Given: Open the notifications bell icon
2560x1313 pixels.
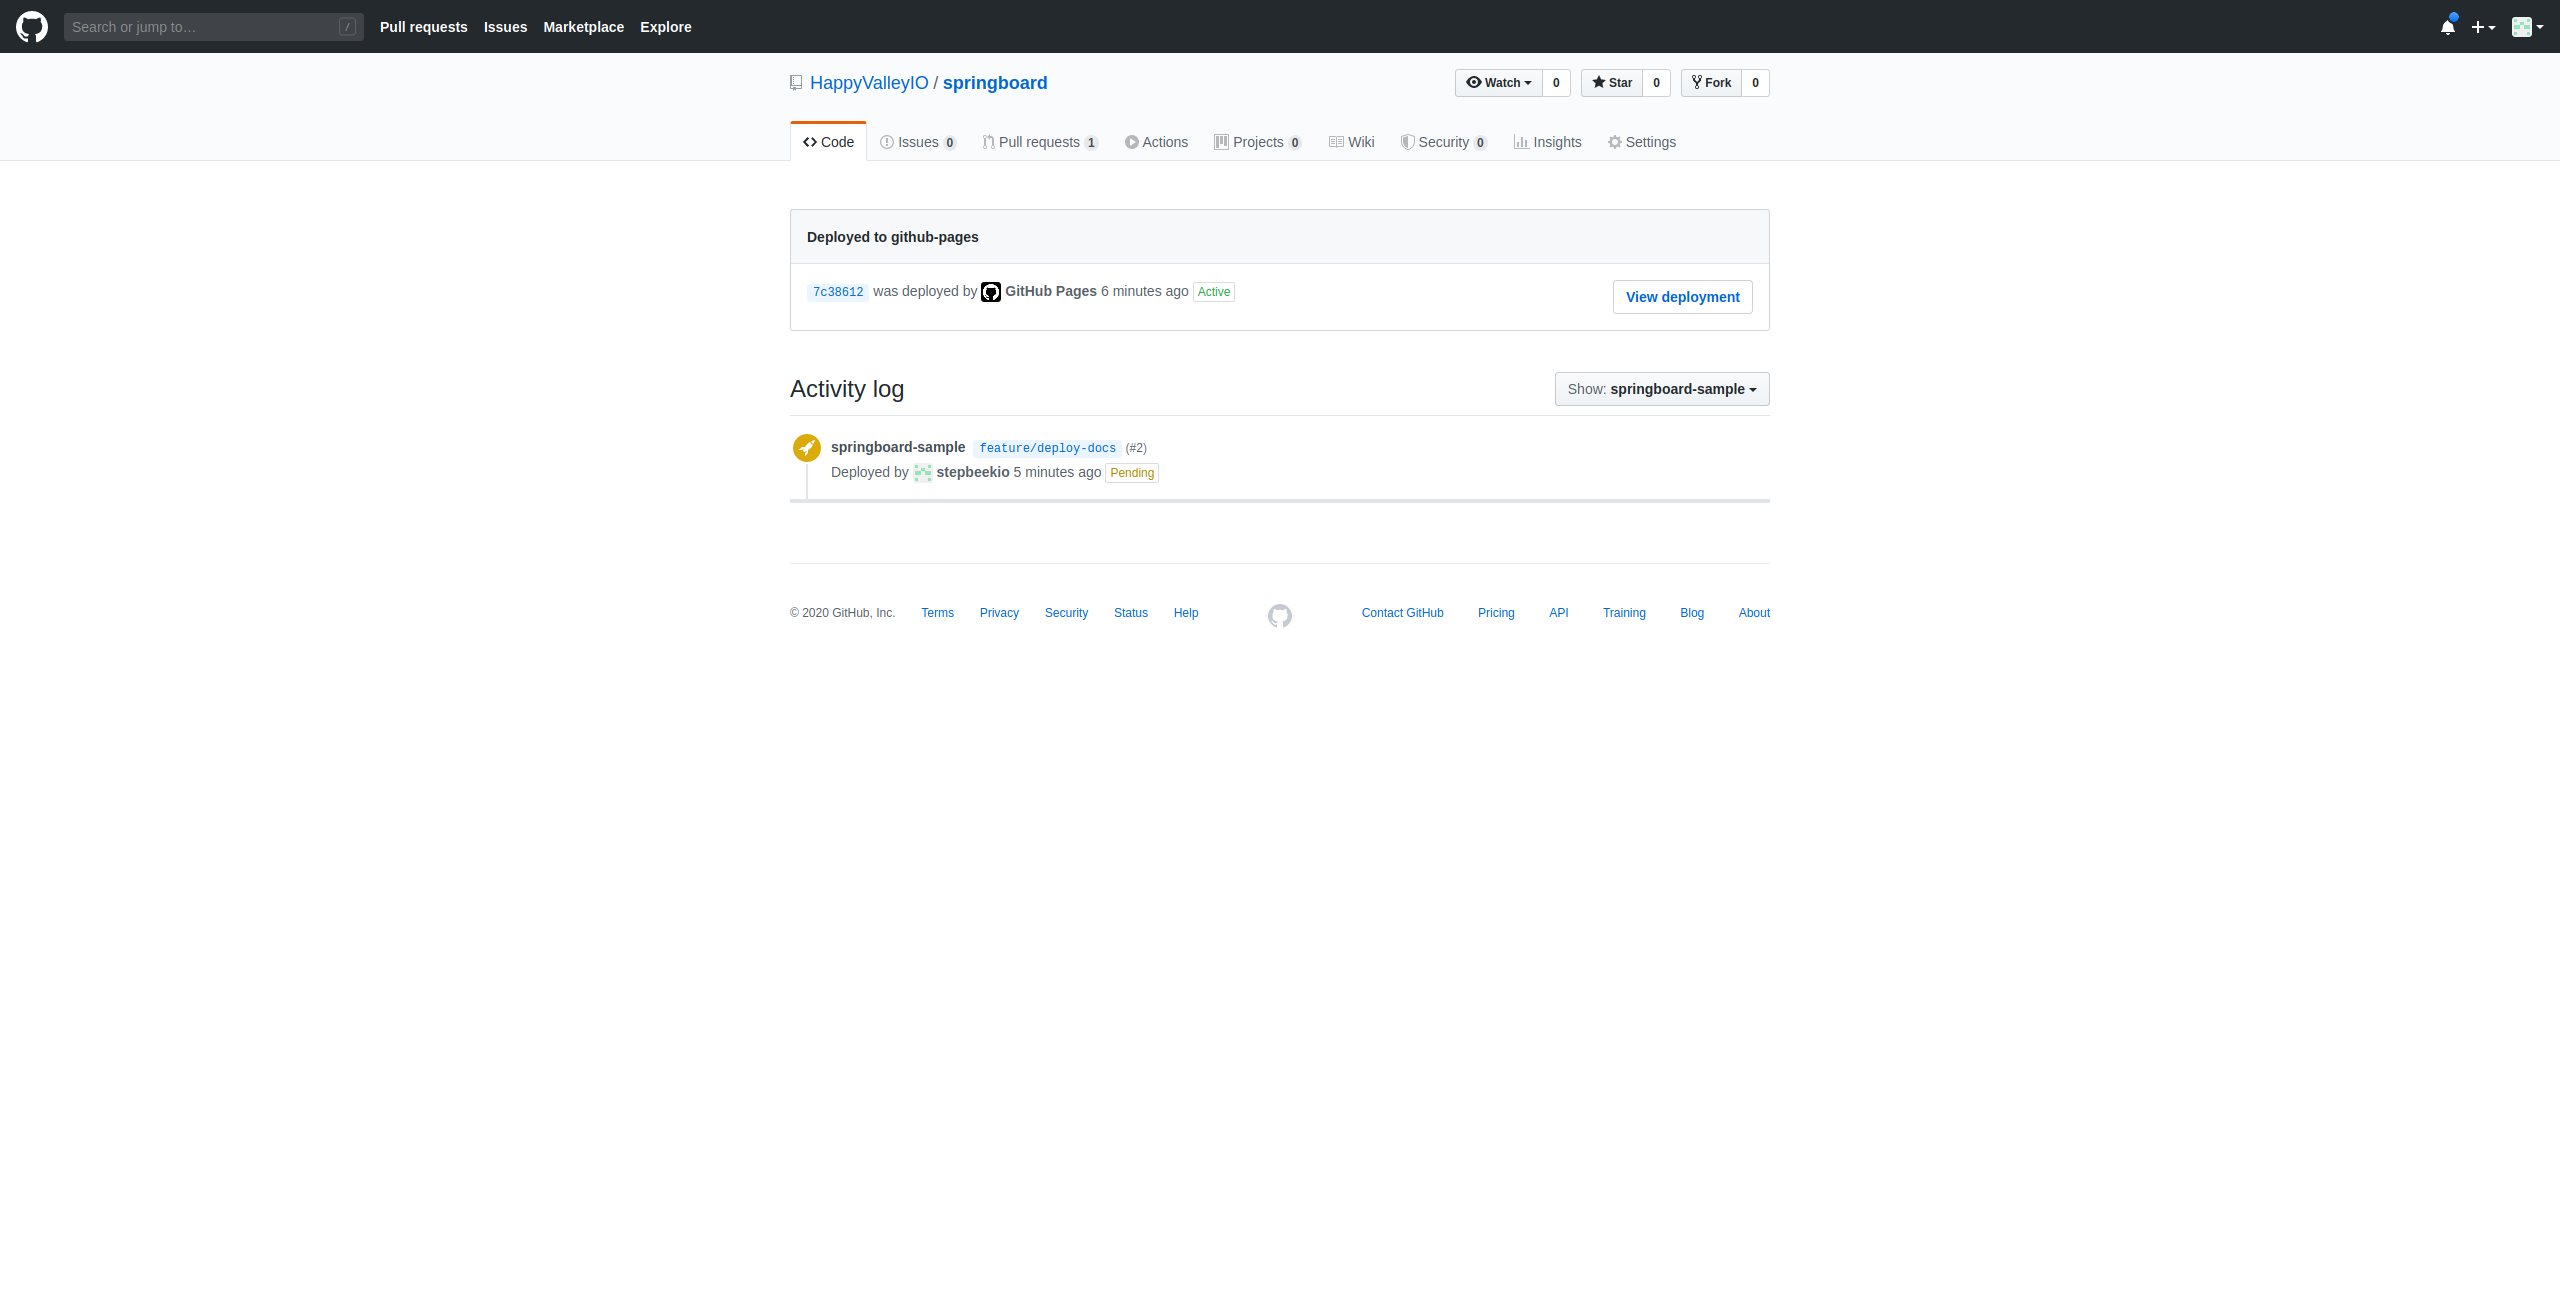Looking at the screenshot, I should (x=2447, y=27).
